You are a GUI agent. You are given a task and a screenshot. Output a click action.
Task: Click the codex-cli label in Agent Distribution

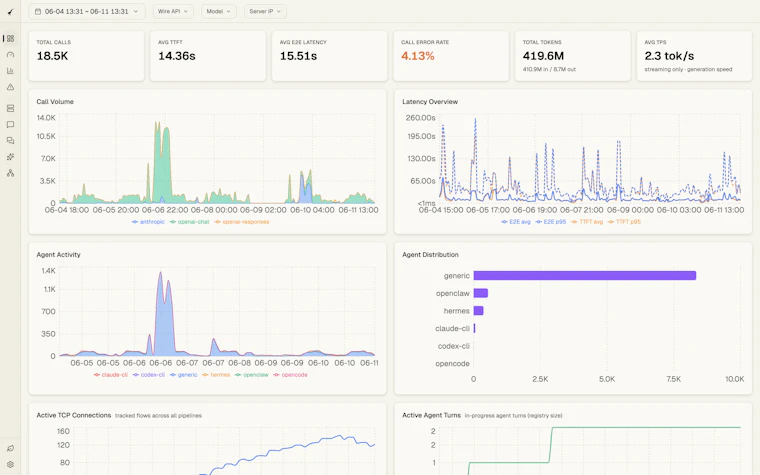tap(454, 346)
